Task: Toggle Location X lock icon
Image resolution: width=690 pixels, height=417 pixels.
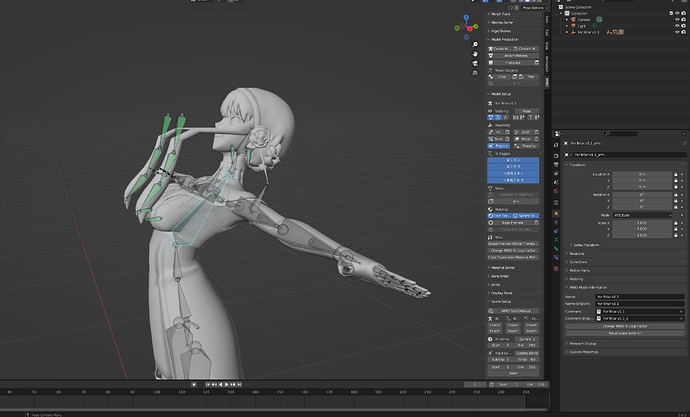Action: (676, 174)
